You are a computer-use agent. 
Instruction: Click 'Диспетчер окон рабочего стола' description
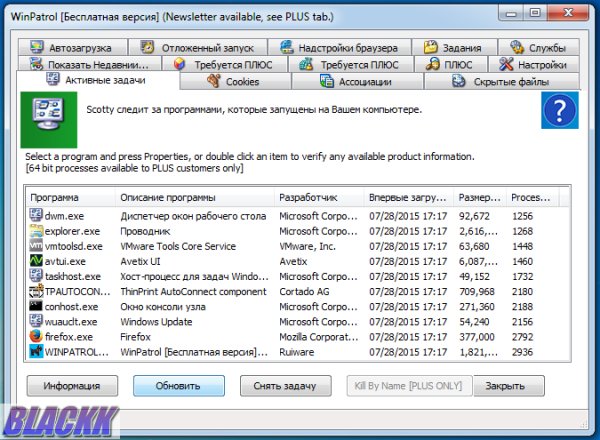[193, 216]
